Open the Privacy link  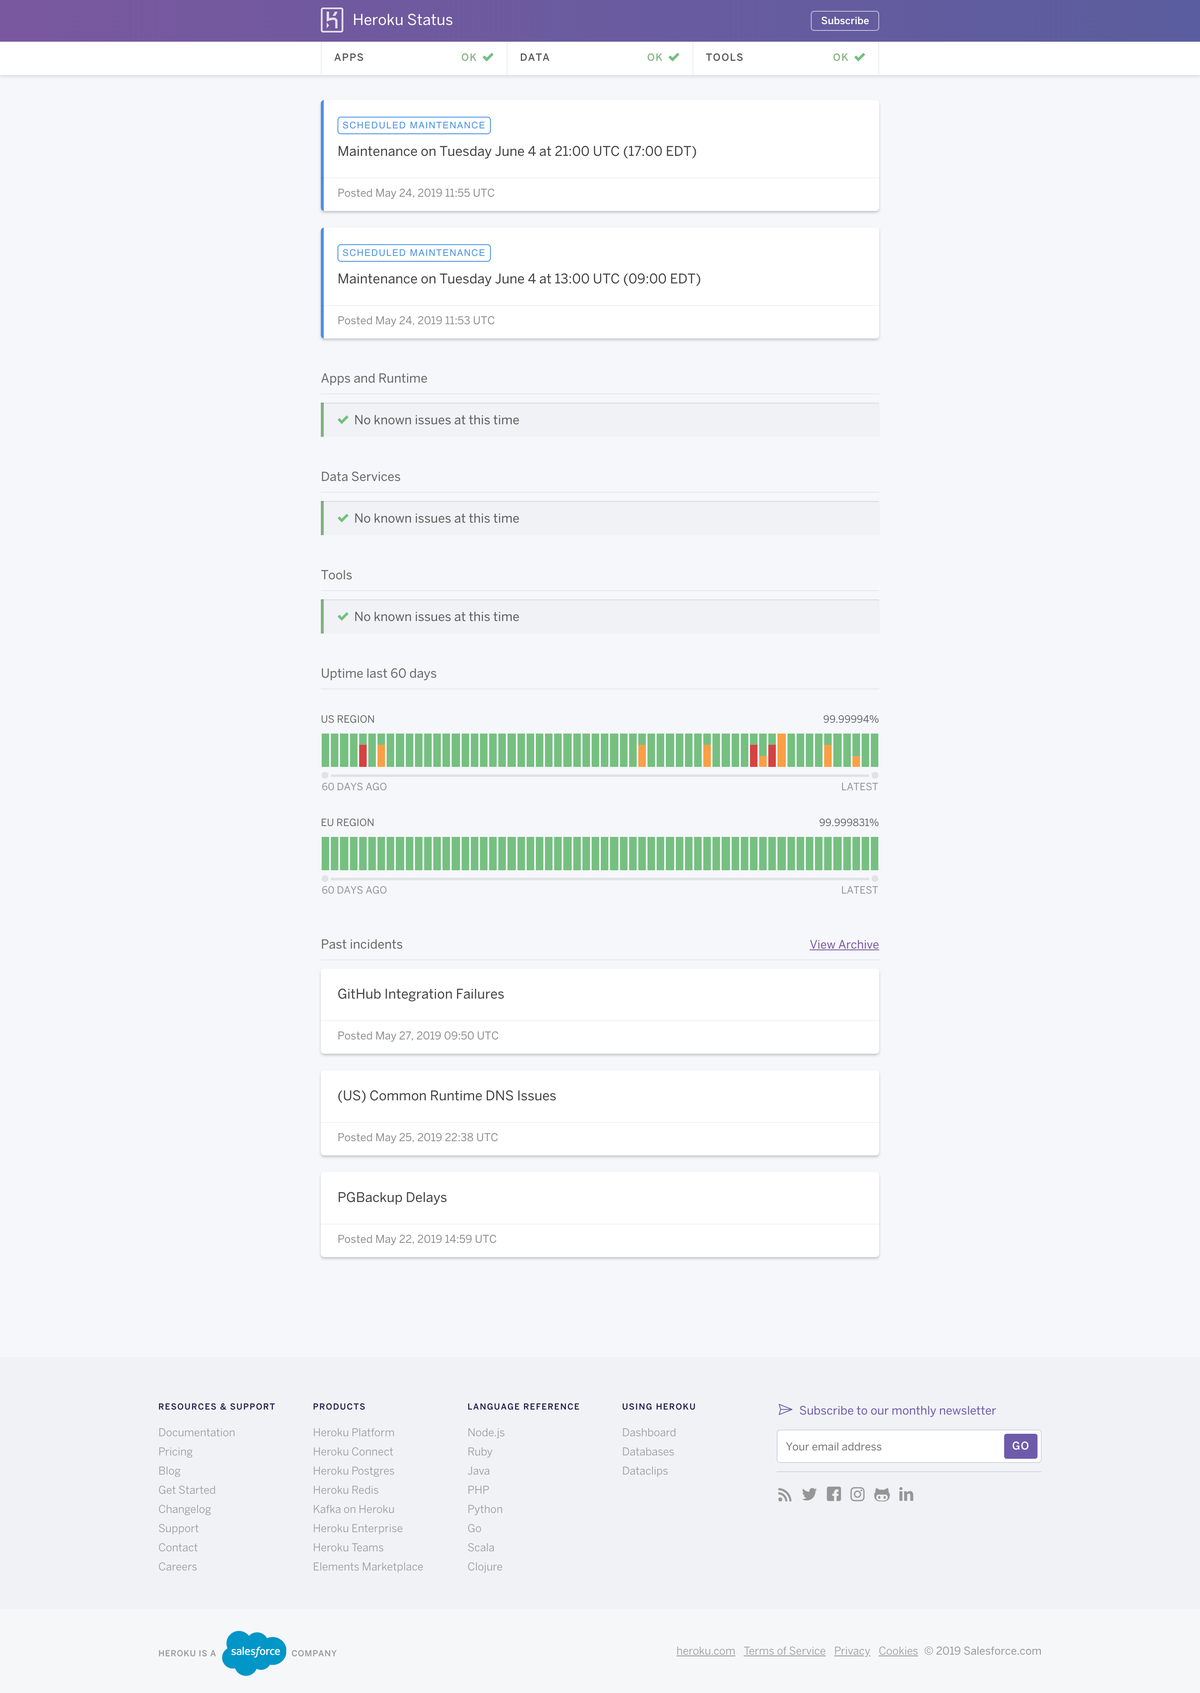tap(852, 1651)
